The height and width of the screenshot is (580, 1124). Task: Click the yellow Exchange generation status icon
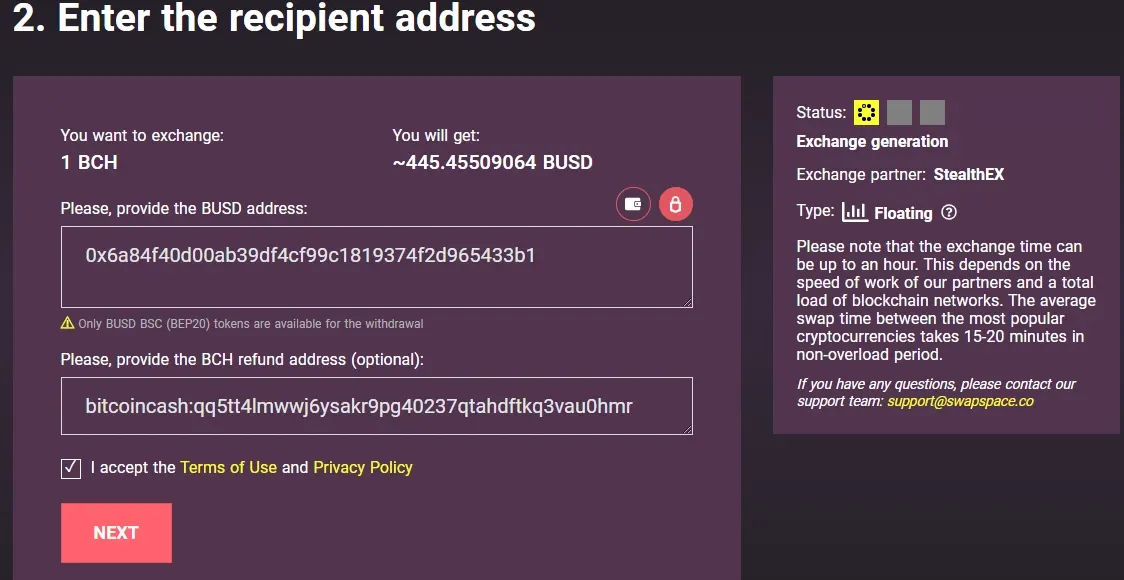866,113
